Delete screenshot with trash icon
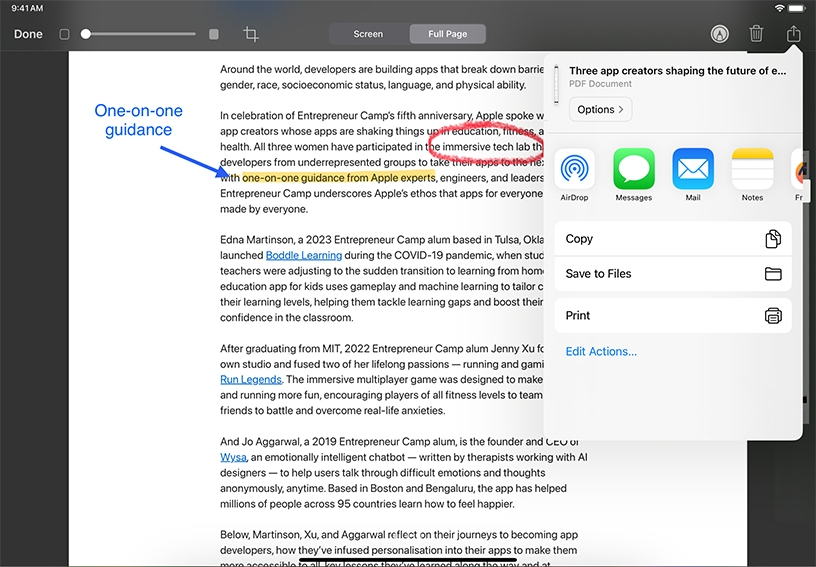Viewport: 816px width, 567px height. (x=756, y=34)
